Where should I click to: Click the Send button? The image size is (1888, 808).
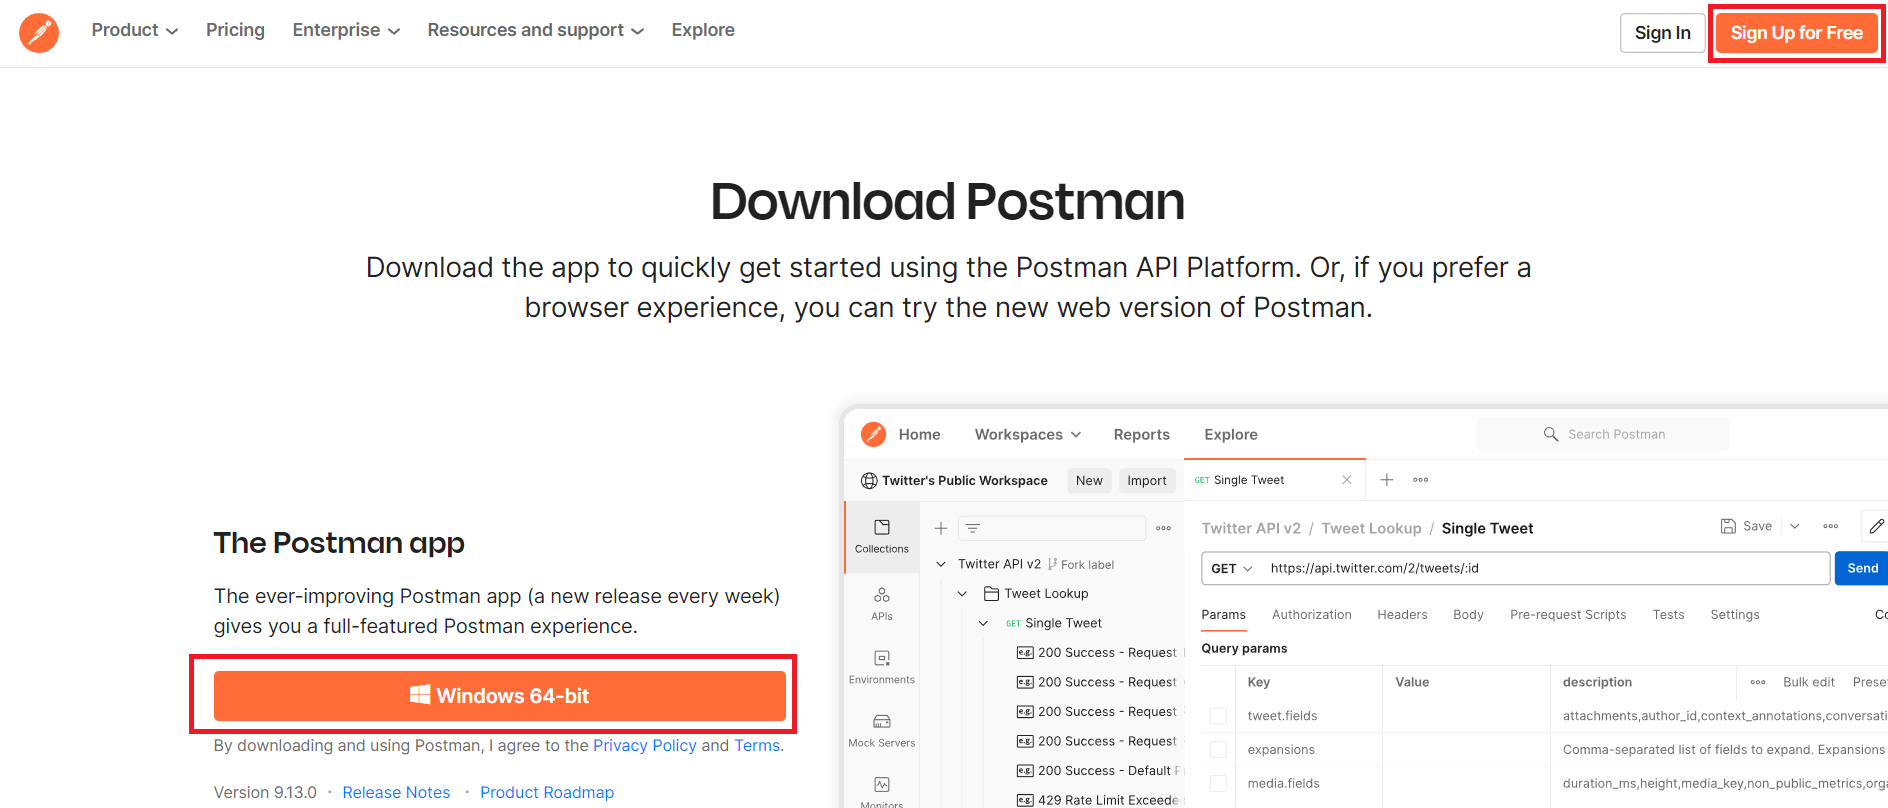[x=1861, y=568]
